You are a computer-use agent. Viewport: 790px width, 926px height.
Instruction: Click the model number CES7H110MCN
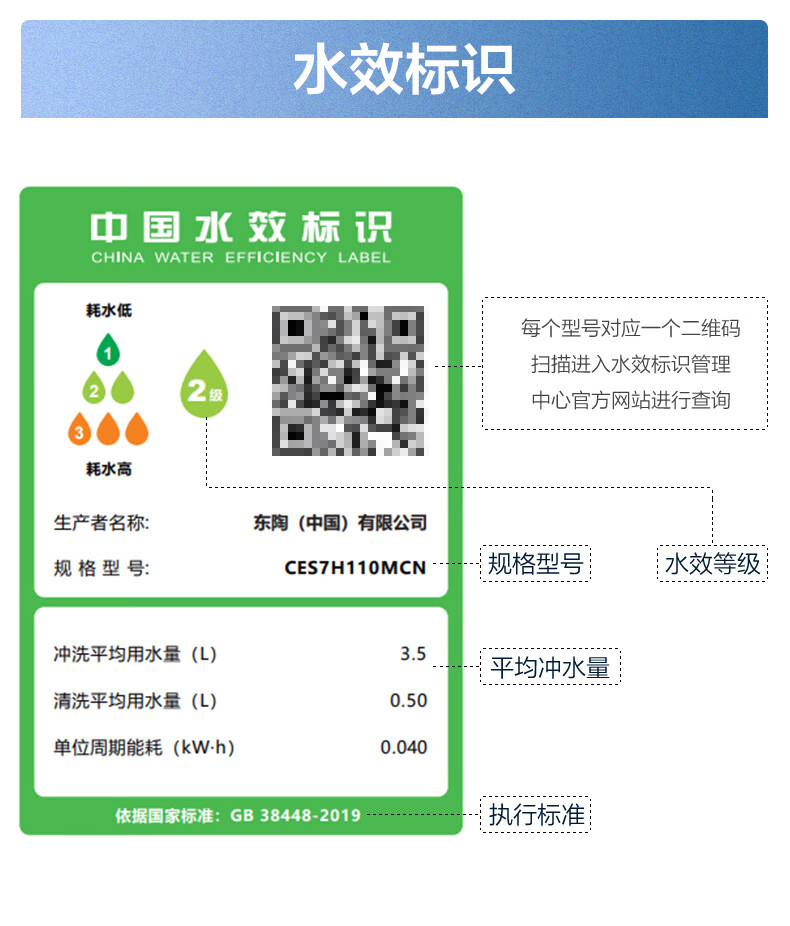click(x=355, y=568)
